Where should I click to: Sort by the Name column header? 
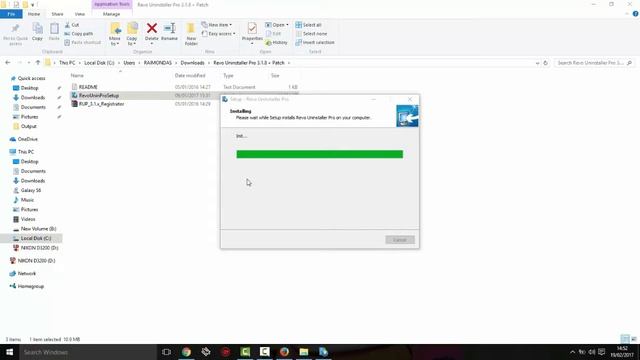[77, 76]
